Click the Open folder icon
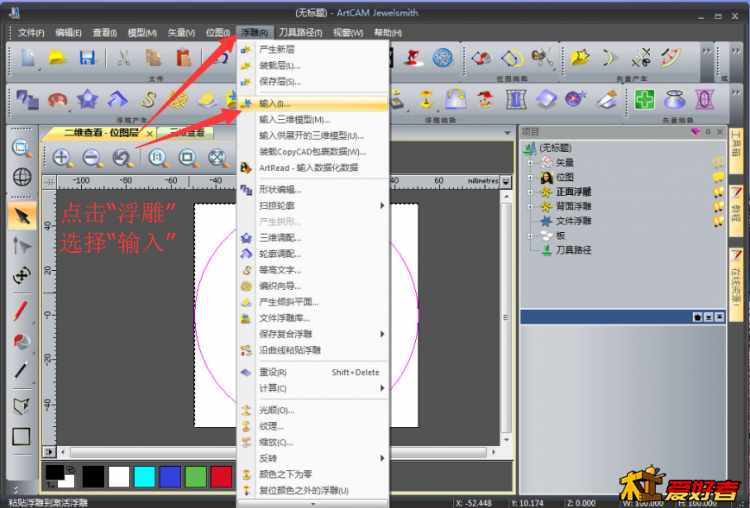This screenshot has height=508, width=750. tap(58, 58)
